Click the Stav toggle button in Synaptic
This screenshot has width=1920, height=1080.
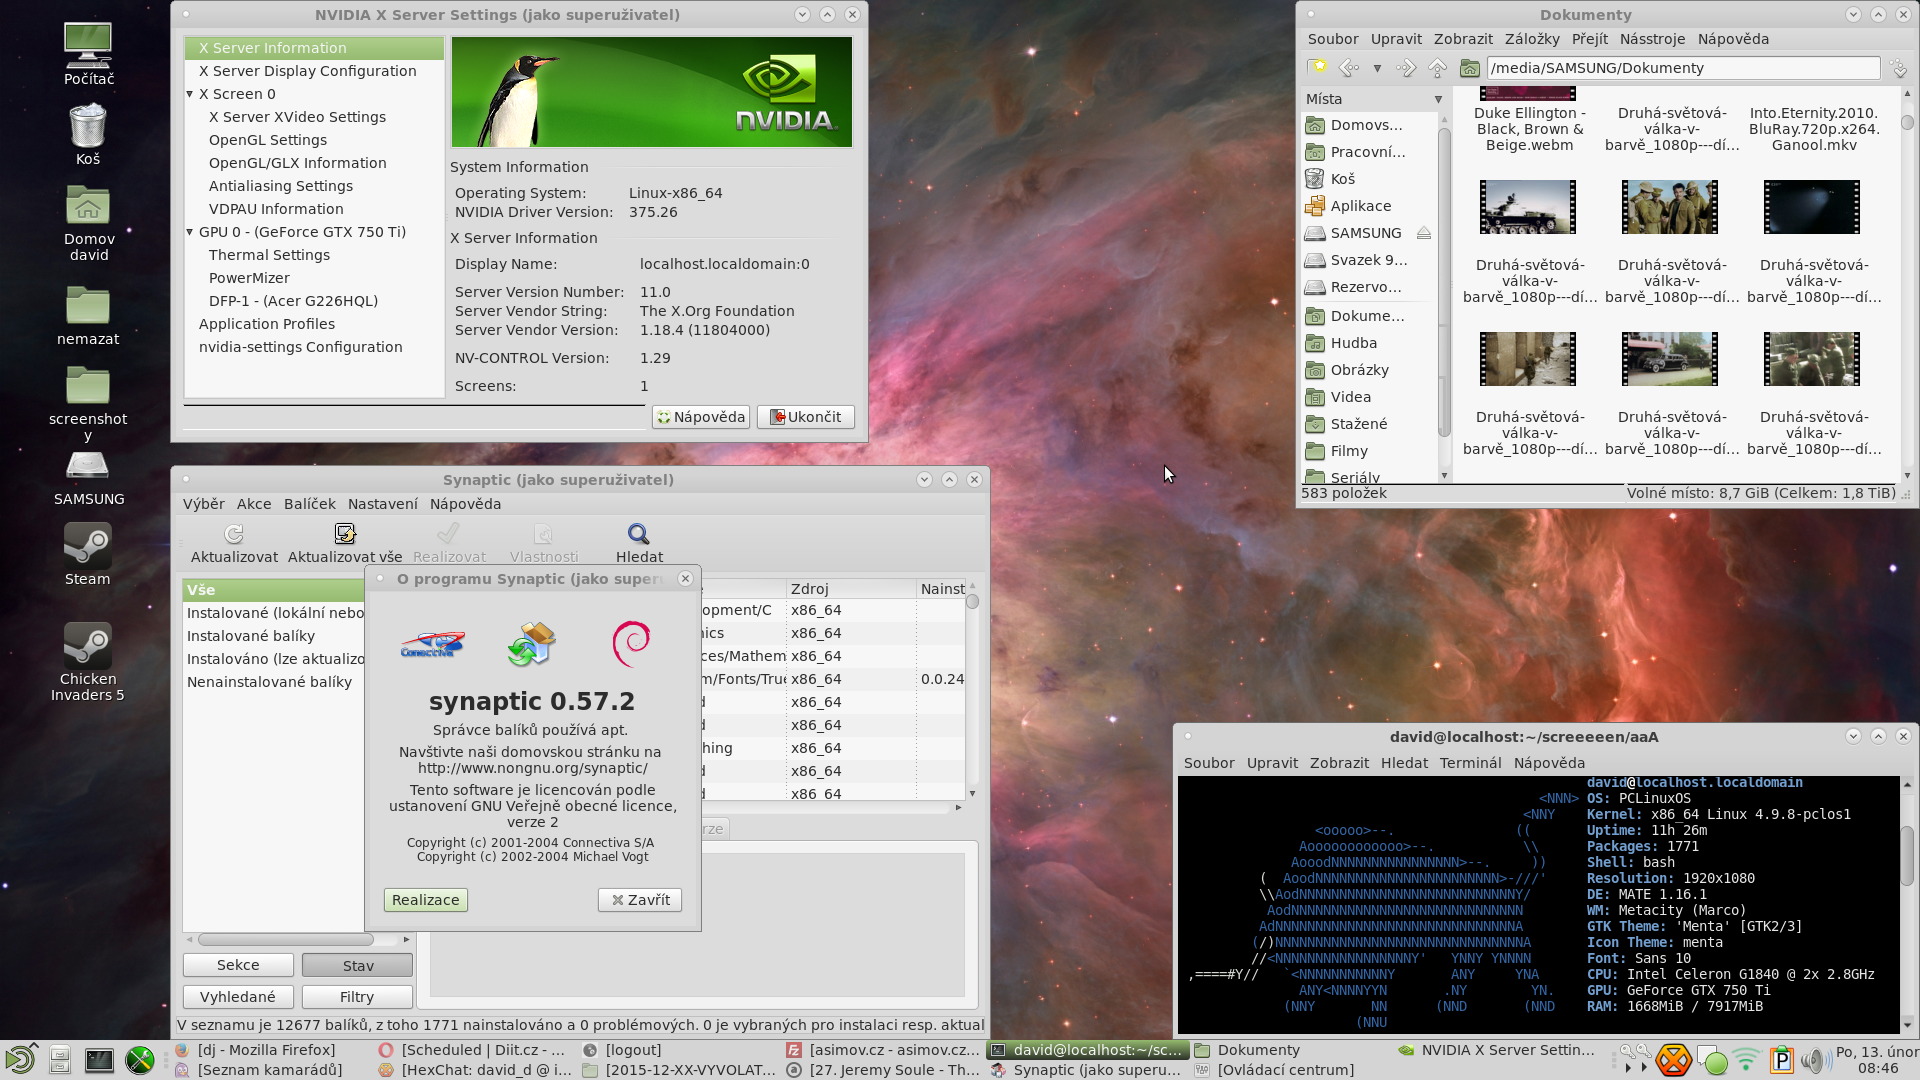click(x=358, y=965)
